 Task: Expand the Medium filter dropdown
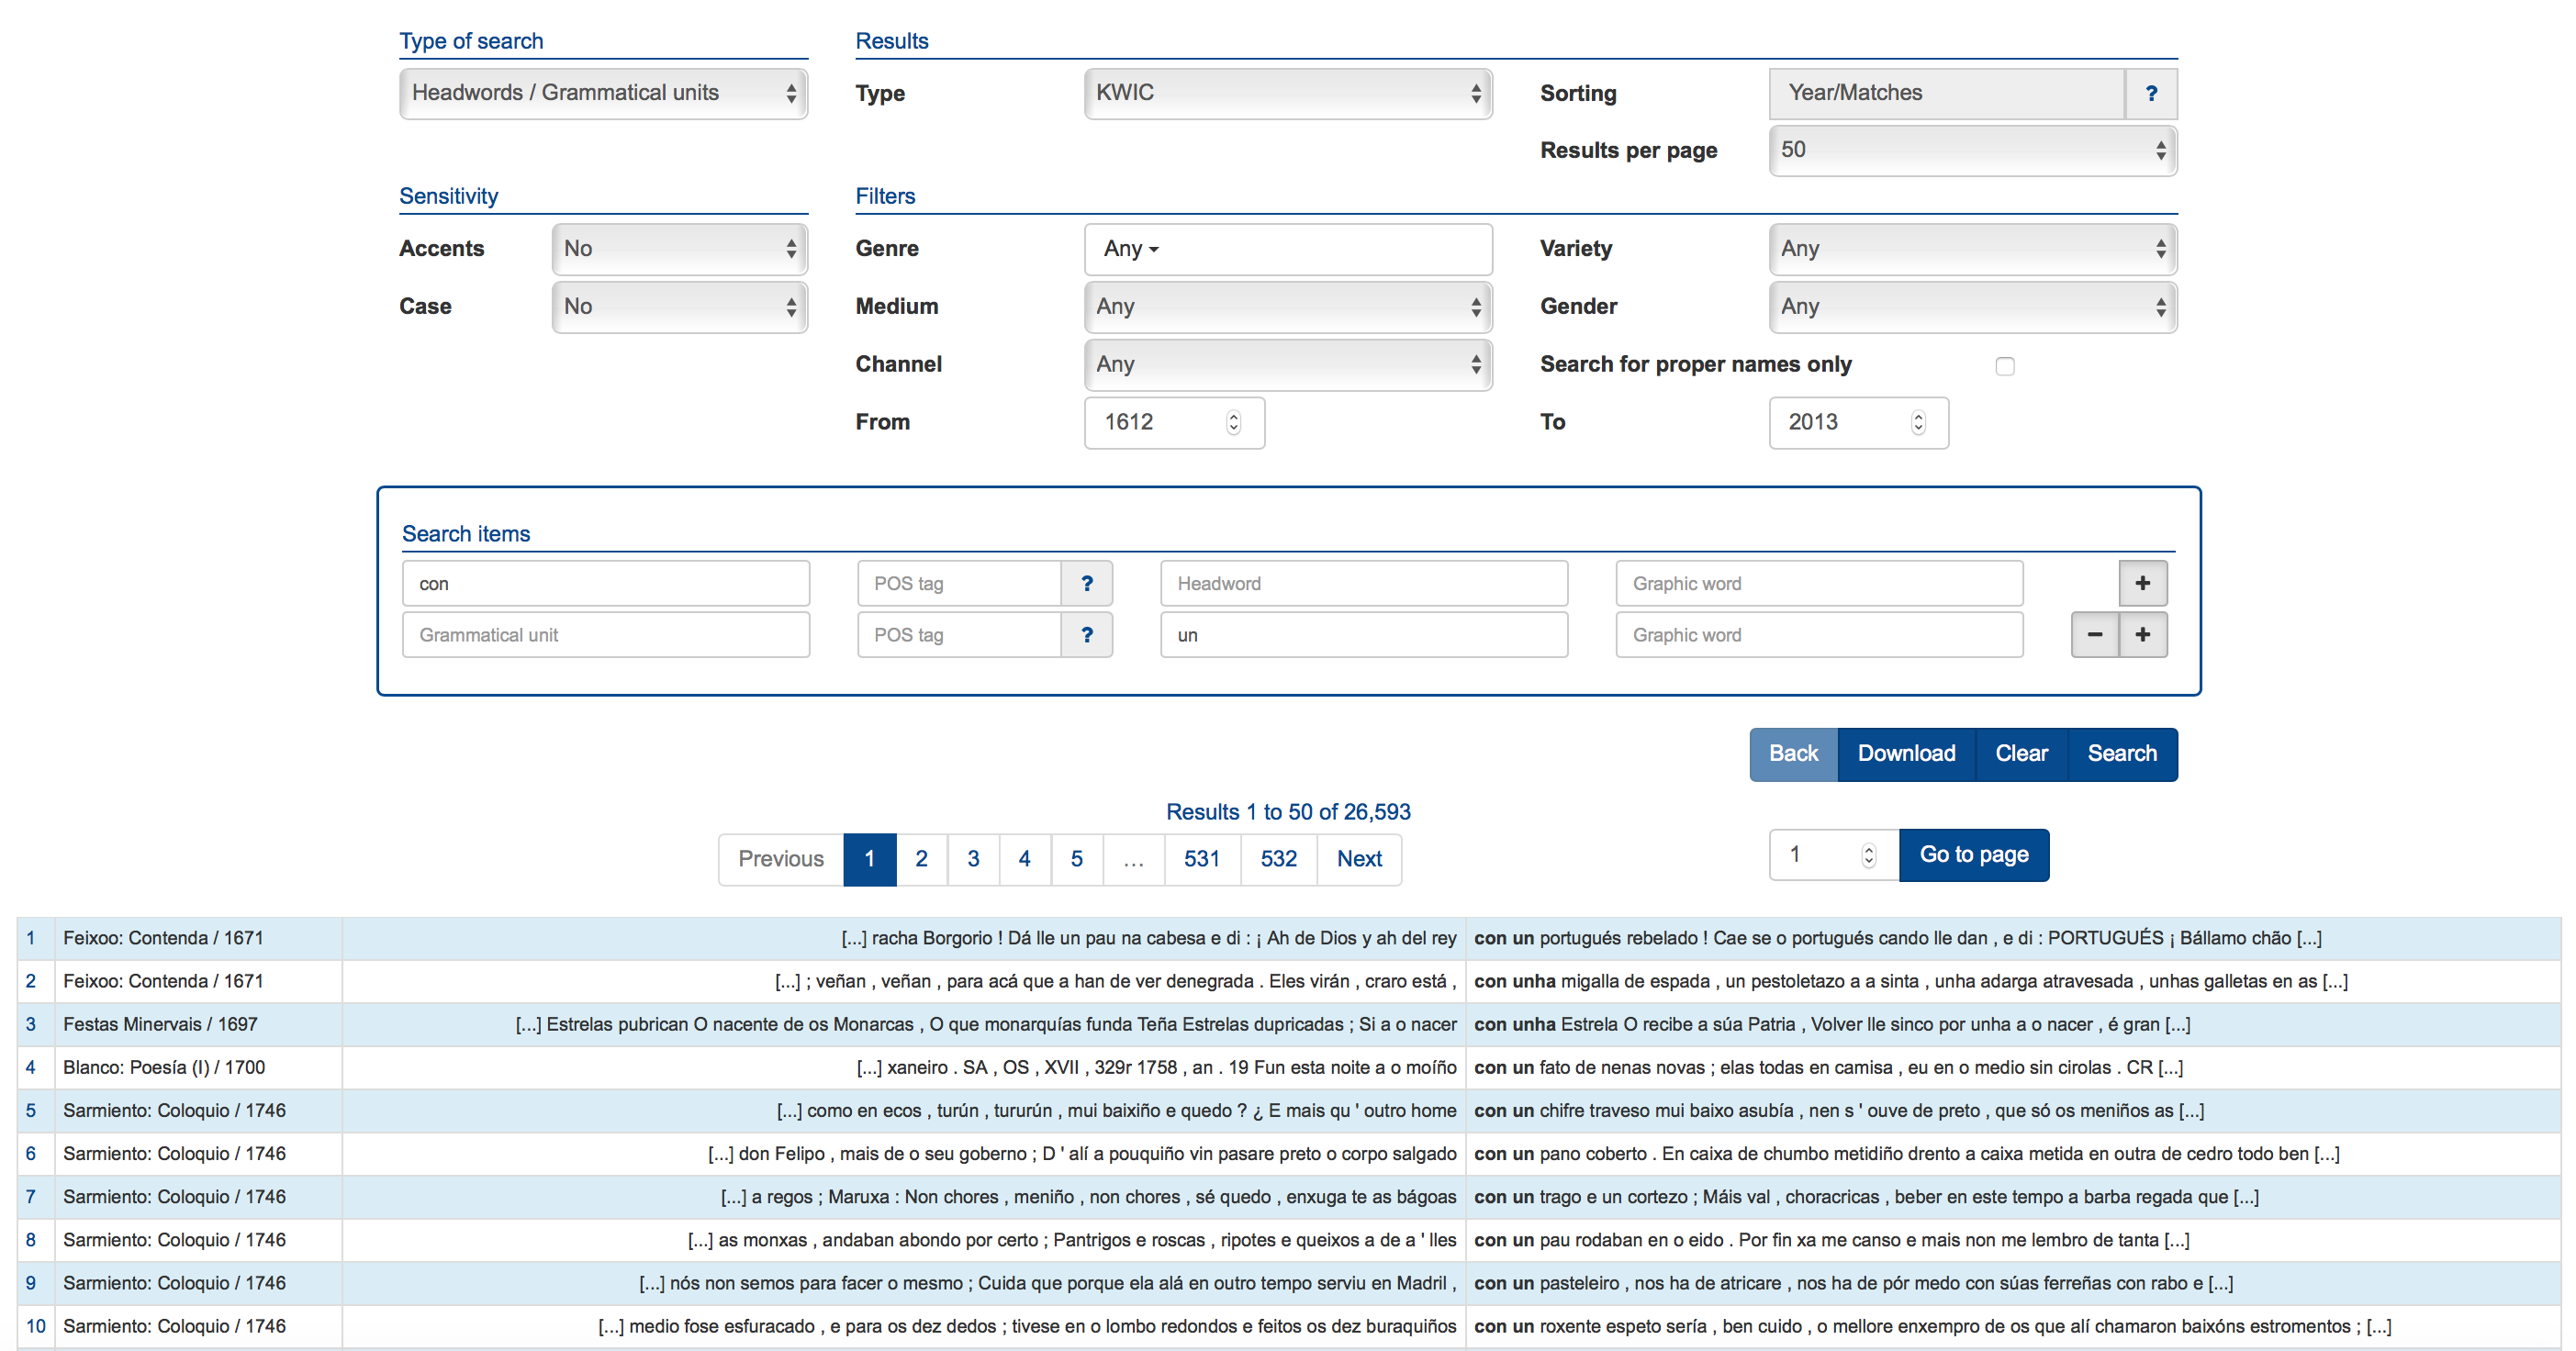[1286, 307]
